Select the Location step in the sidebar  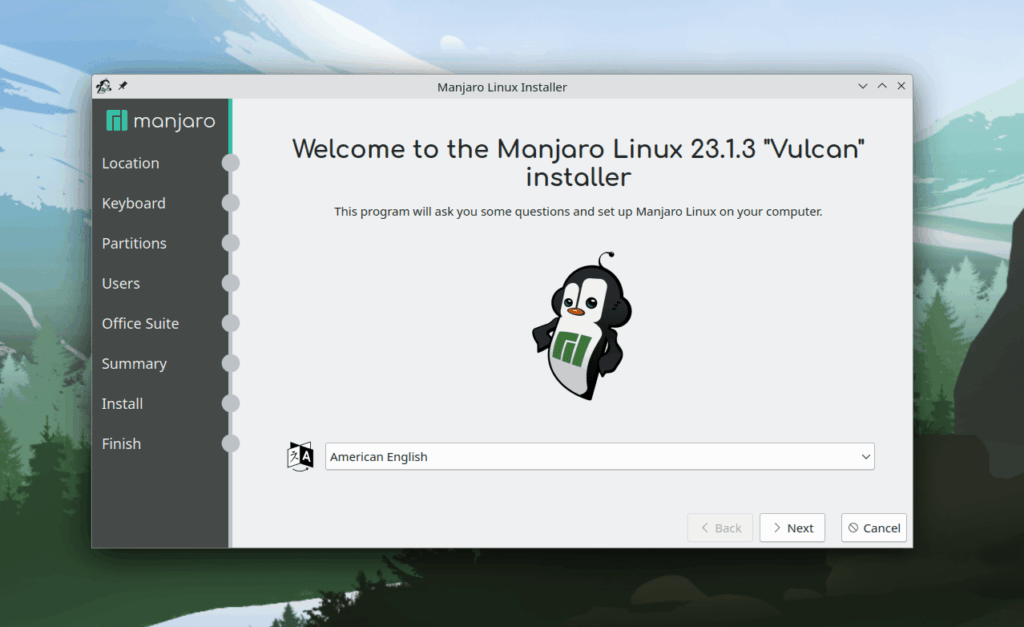tap(130, 163)
